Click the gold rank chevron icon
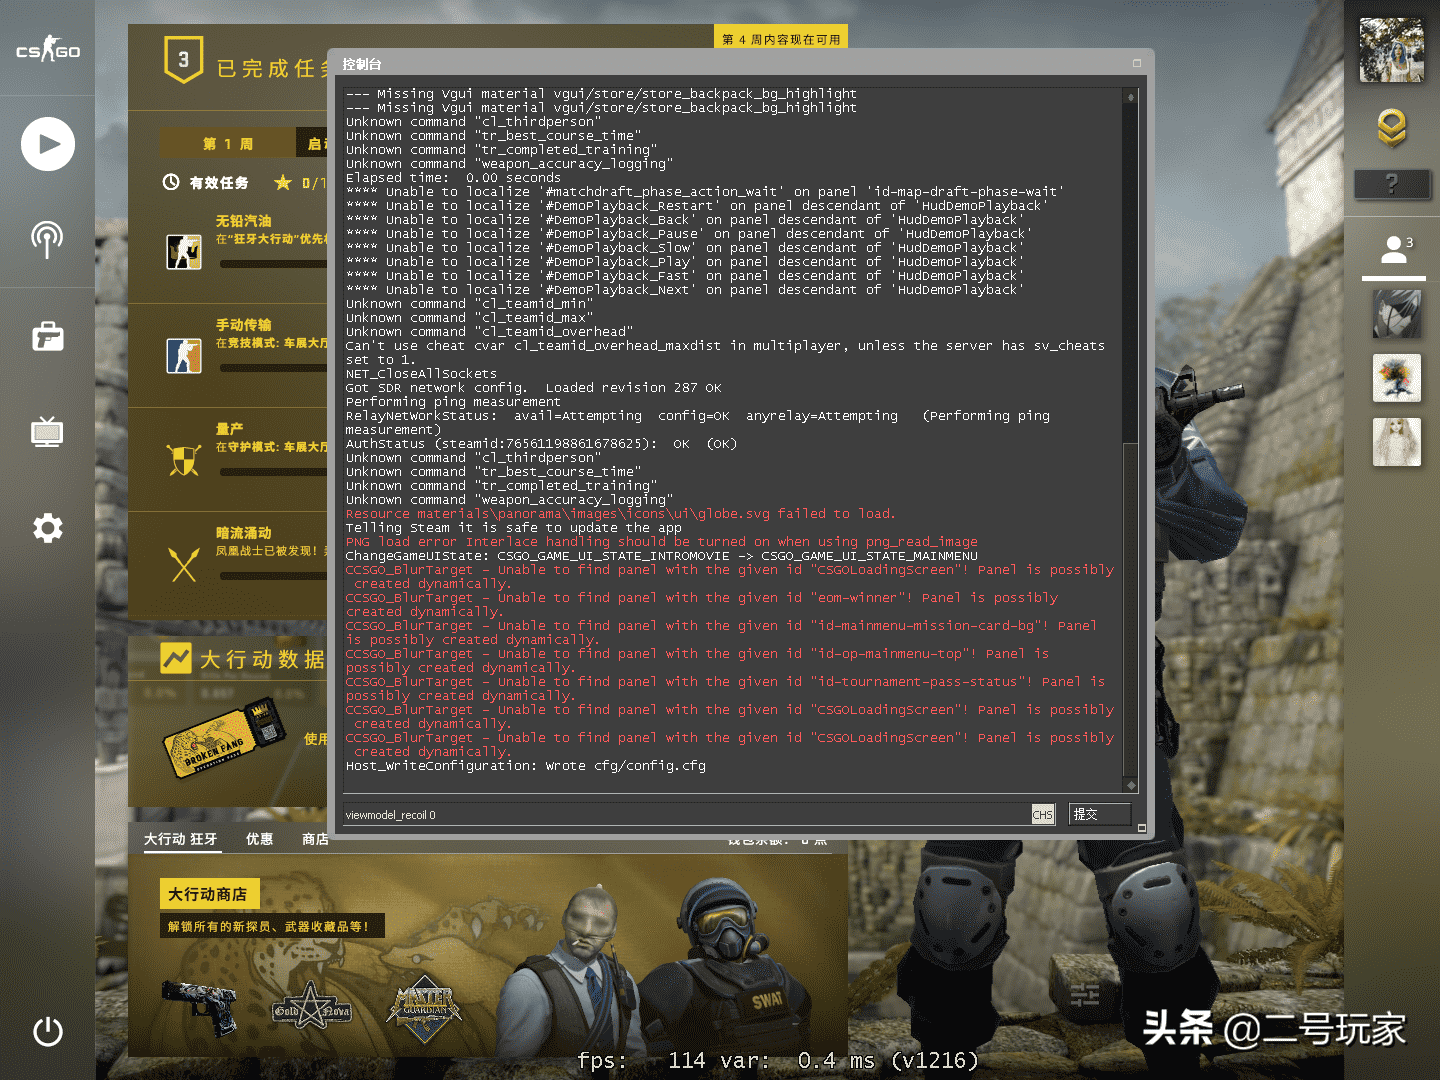Image resolution: width=1440 pixels, height=1080 pixels. coord(1392,128)
